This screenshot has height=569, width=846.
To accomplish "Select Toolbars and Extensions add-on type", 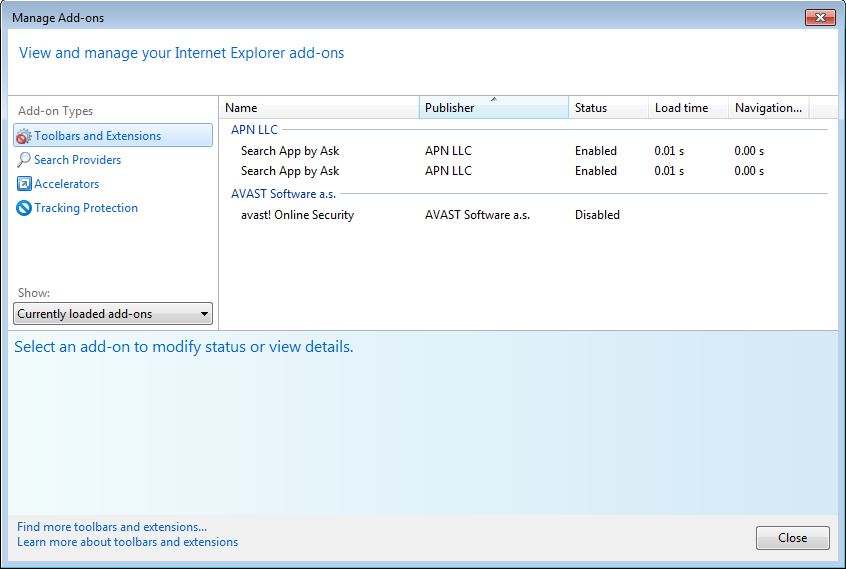I will (113, 135).
